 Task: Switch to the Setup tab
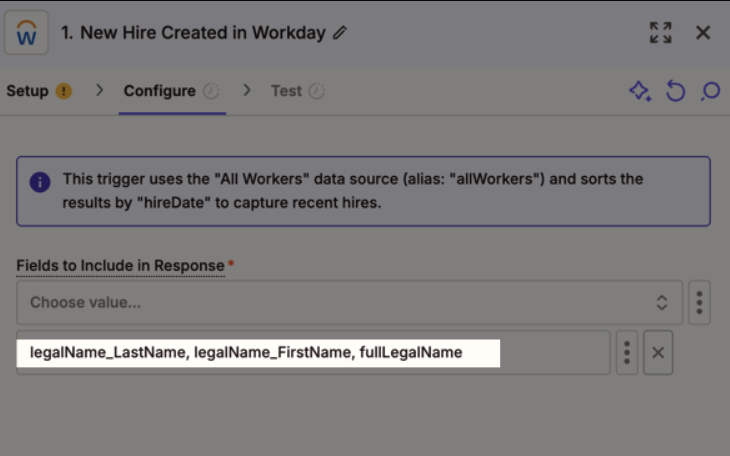27,91
